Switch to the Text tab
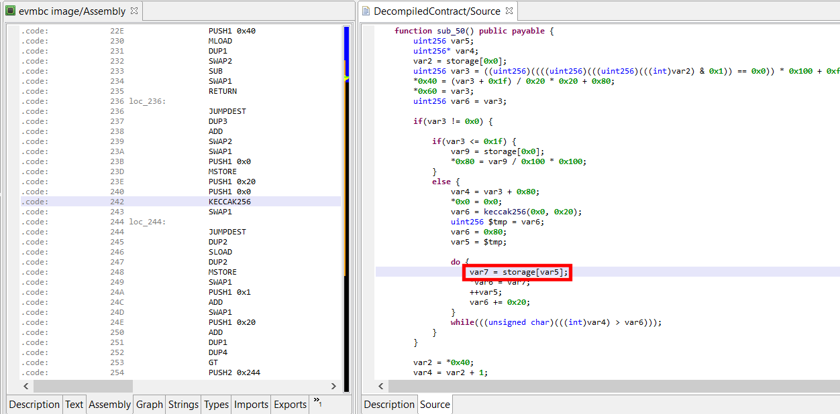 (74, 404)
